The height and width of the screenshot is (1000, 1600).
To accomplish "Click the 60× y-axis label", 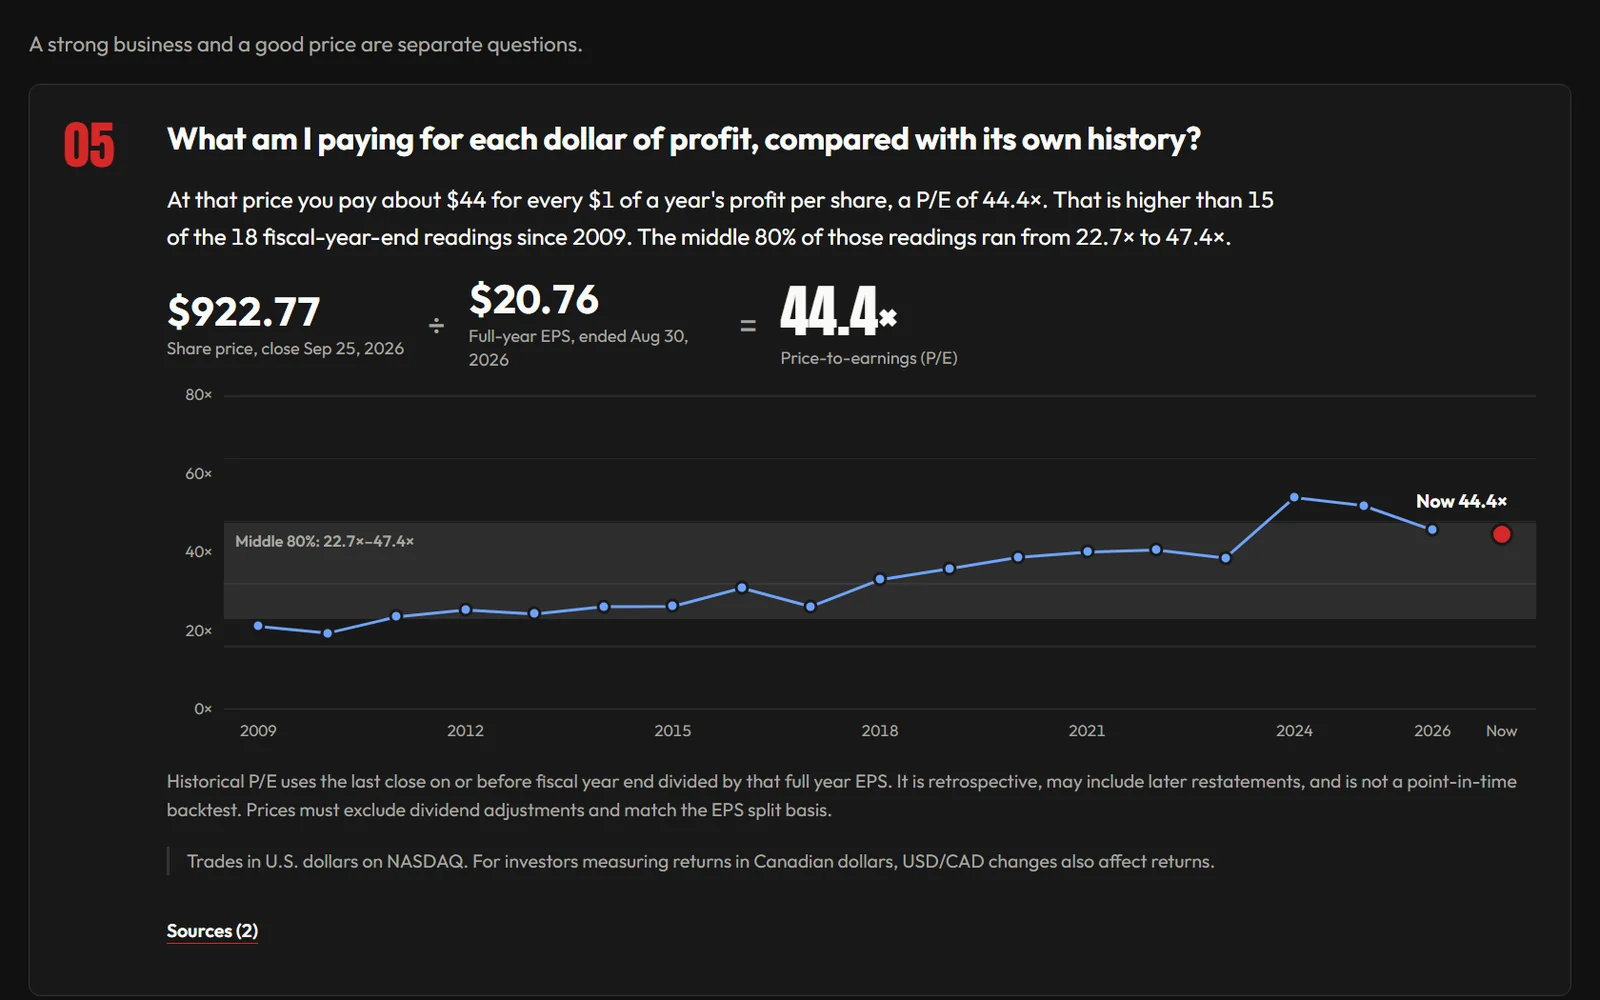I will coord(198,474).
